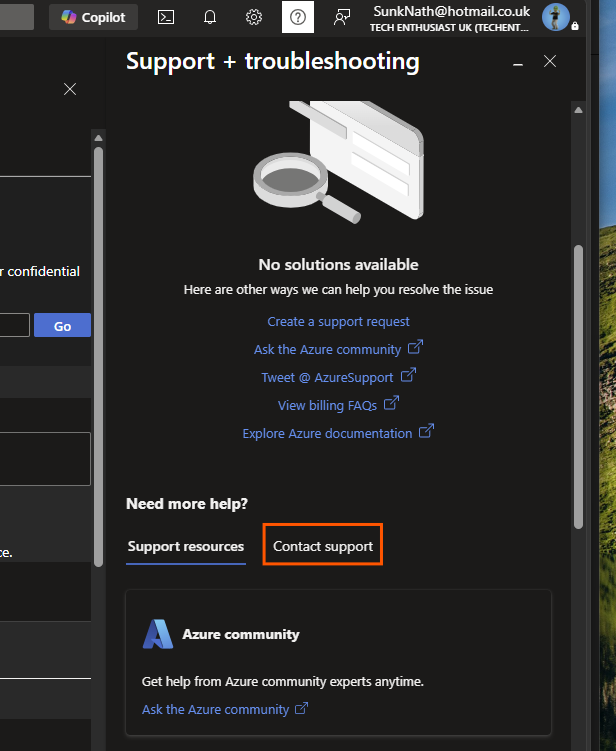Click the support panel scrollbar thumb
Screen dimensions: 616x751
[578, 387]
